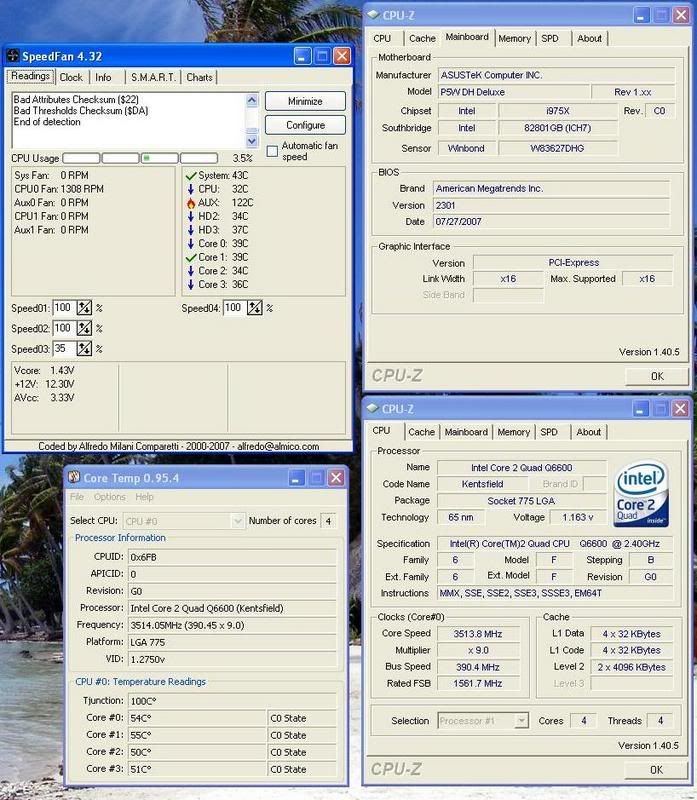
Task: Click the CPU temperature down-arrow icon
Action: (x=191, y=189)
